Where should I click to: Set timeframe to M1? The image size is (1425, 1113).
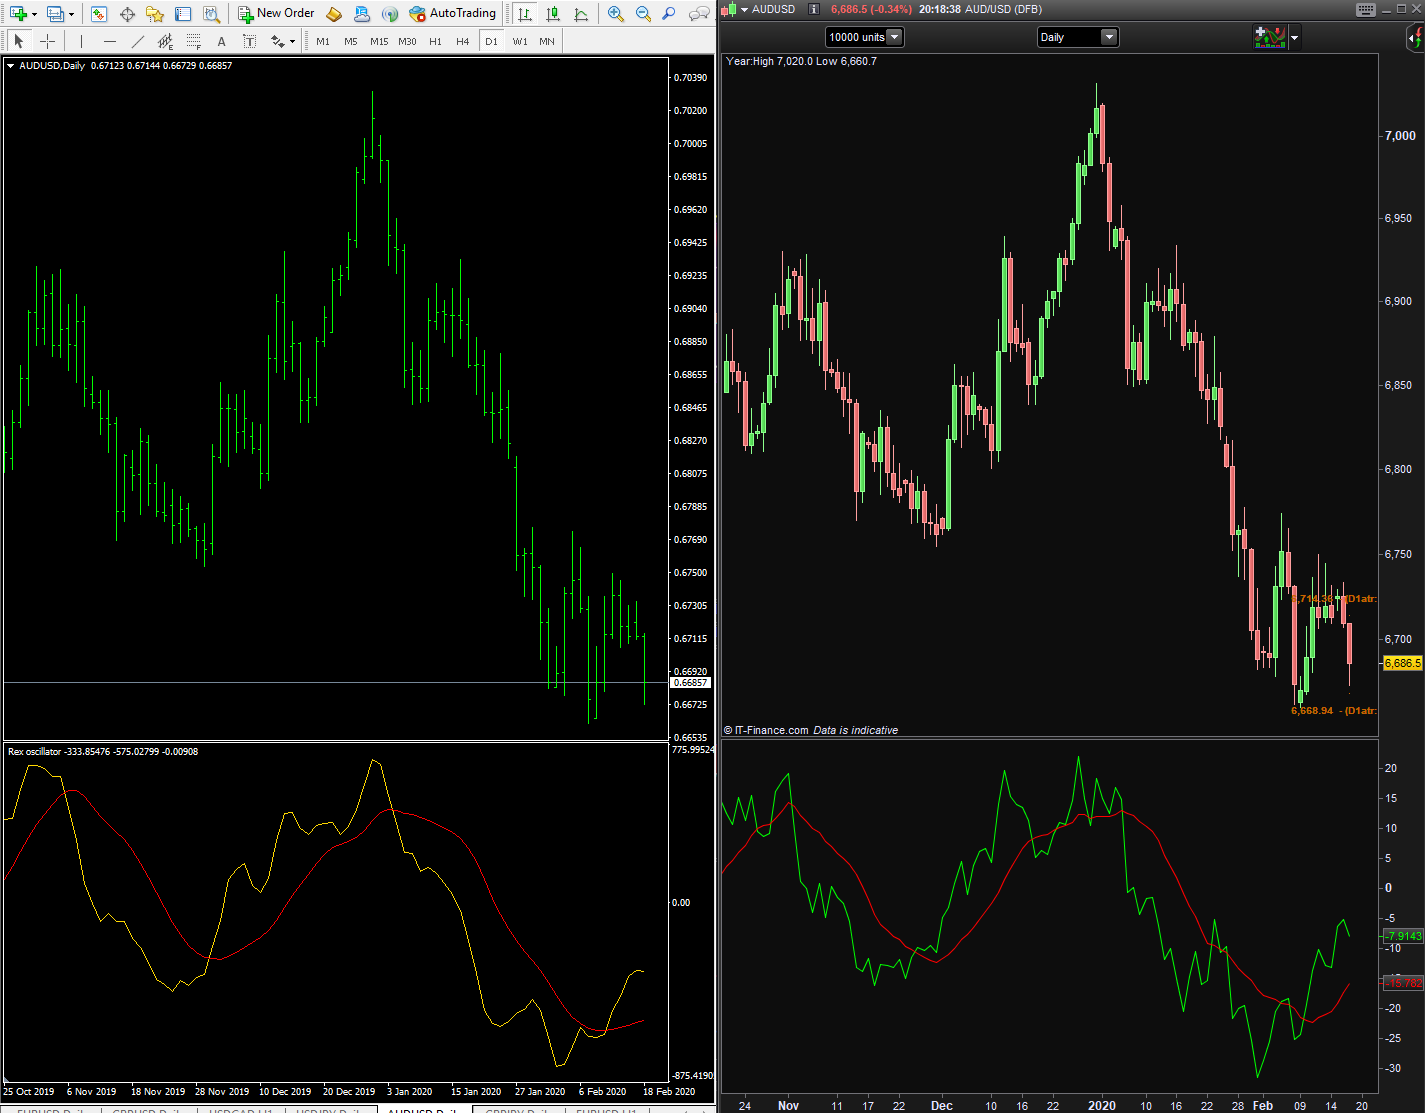pos(323,41)
